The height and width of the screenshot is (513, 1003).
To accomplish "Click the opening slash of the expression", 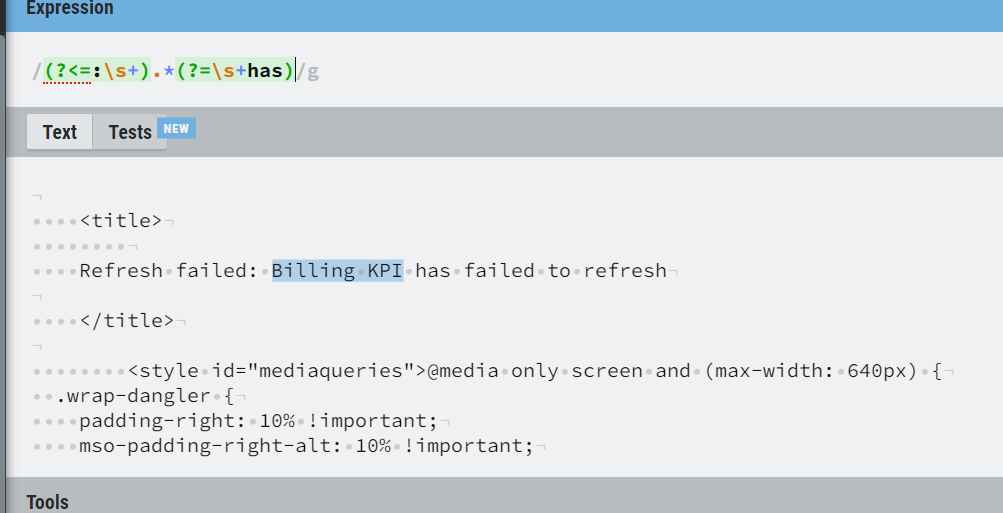I will (x=36, y=71).
